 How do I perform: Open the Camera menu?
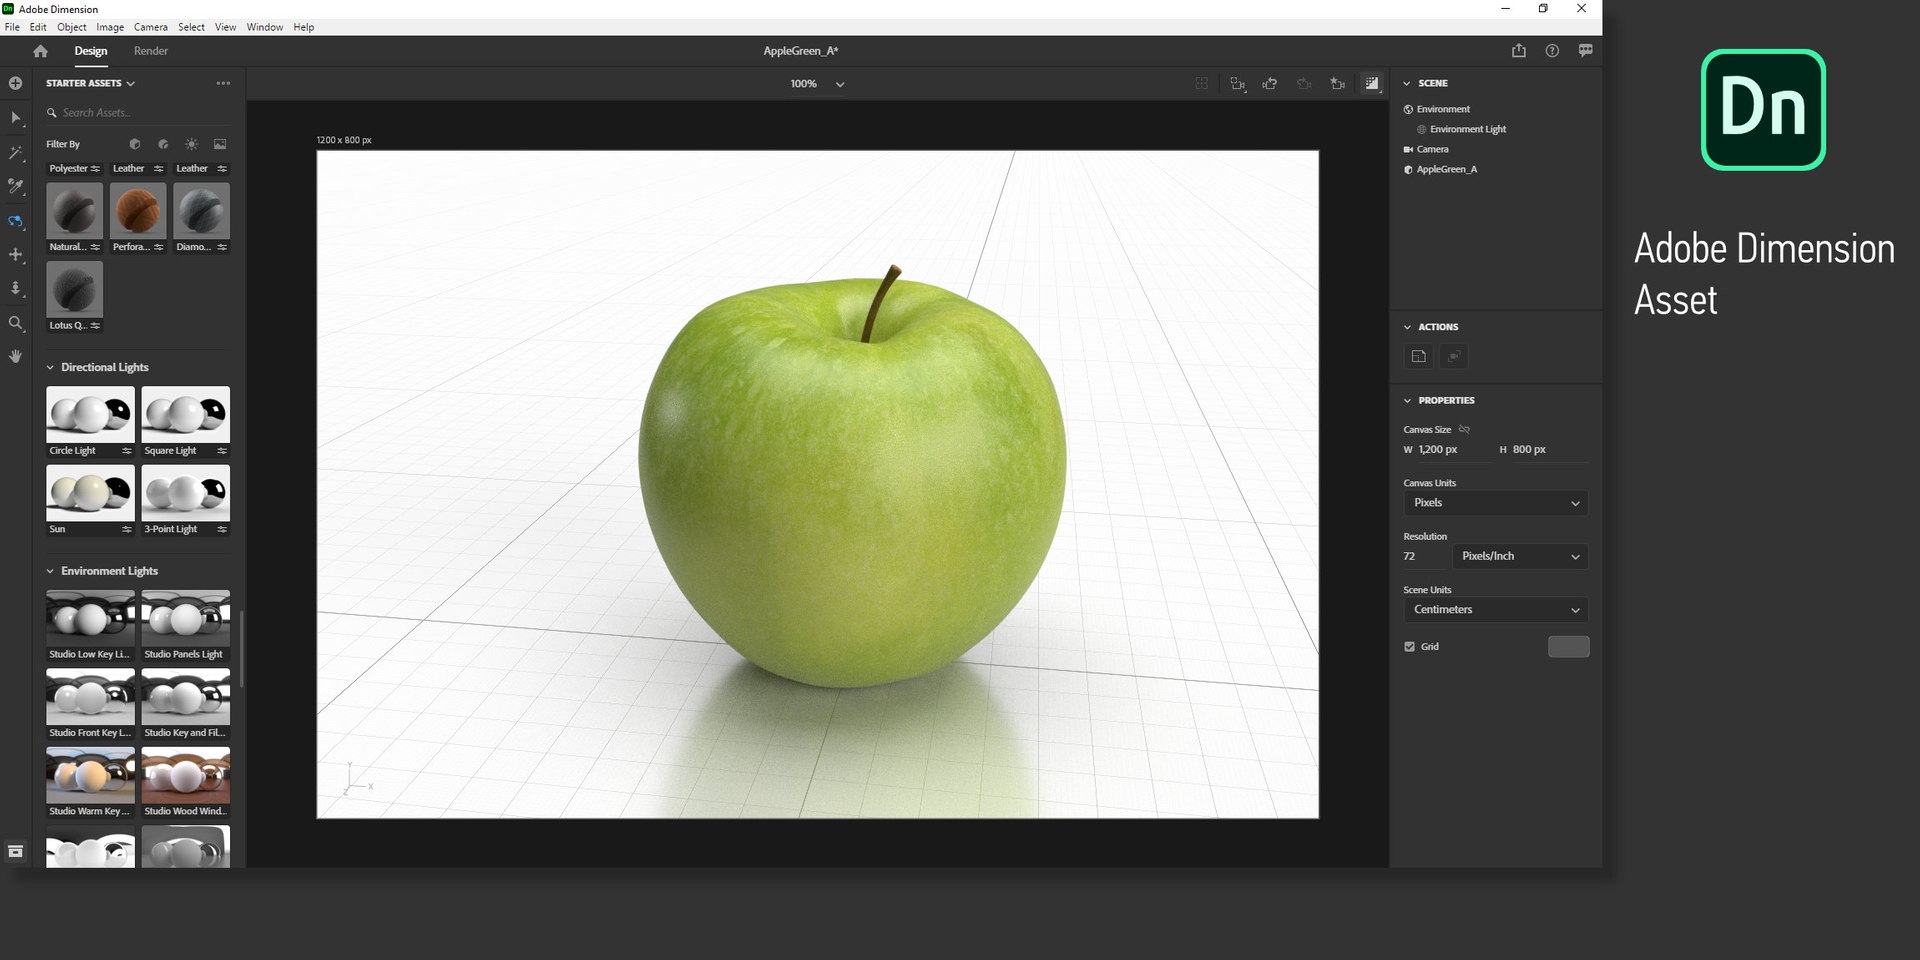click(x=151, y=27)
